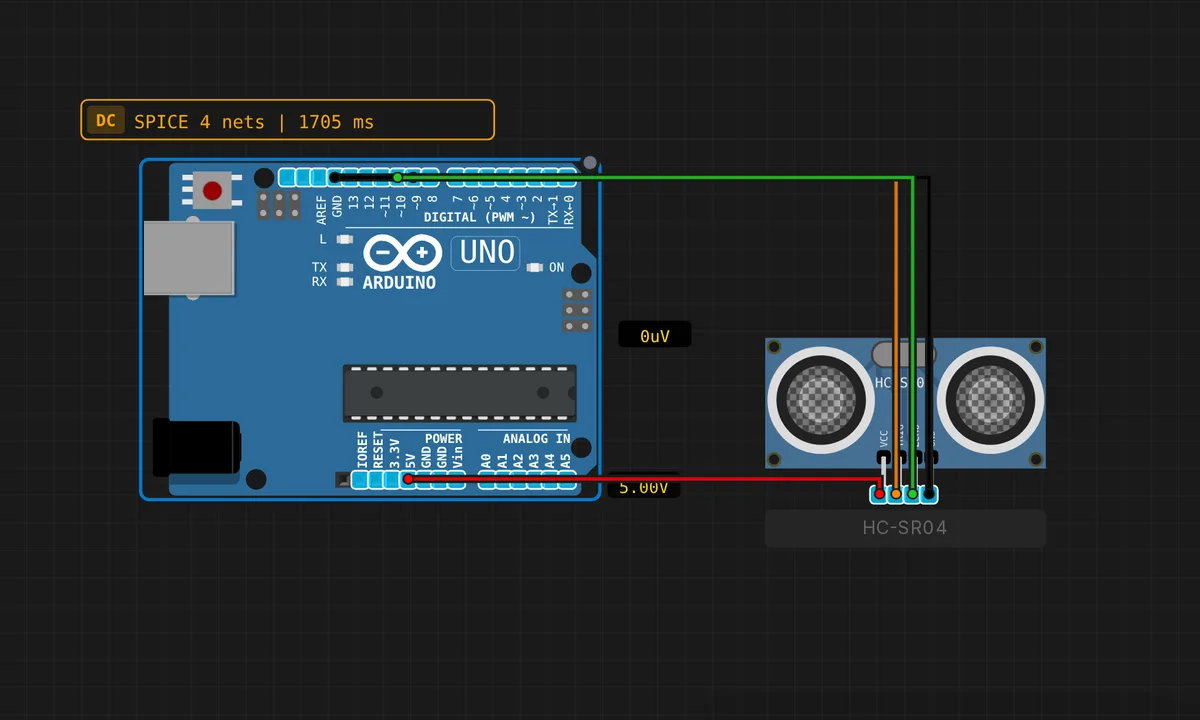Click Arduino digital pin 2 header
This screenshot has height=720, width=1200.
click(536, 178)
